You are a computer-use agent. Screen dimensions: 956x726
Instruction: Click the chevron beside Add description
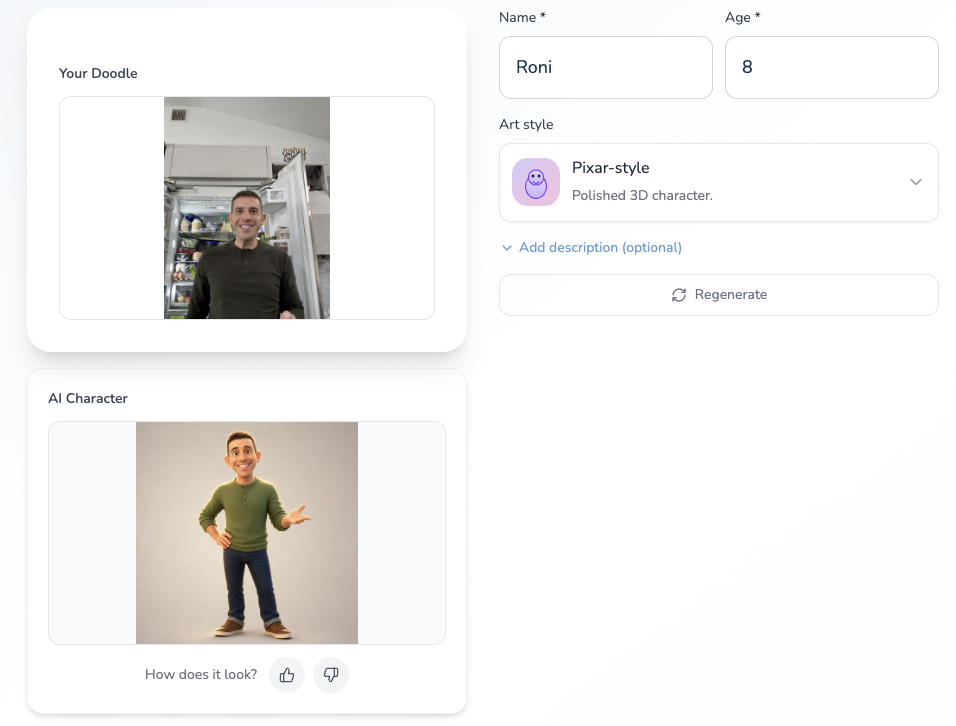pos(507,248)
